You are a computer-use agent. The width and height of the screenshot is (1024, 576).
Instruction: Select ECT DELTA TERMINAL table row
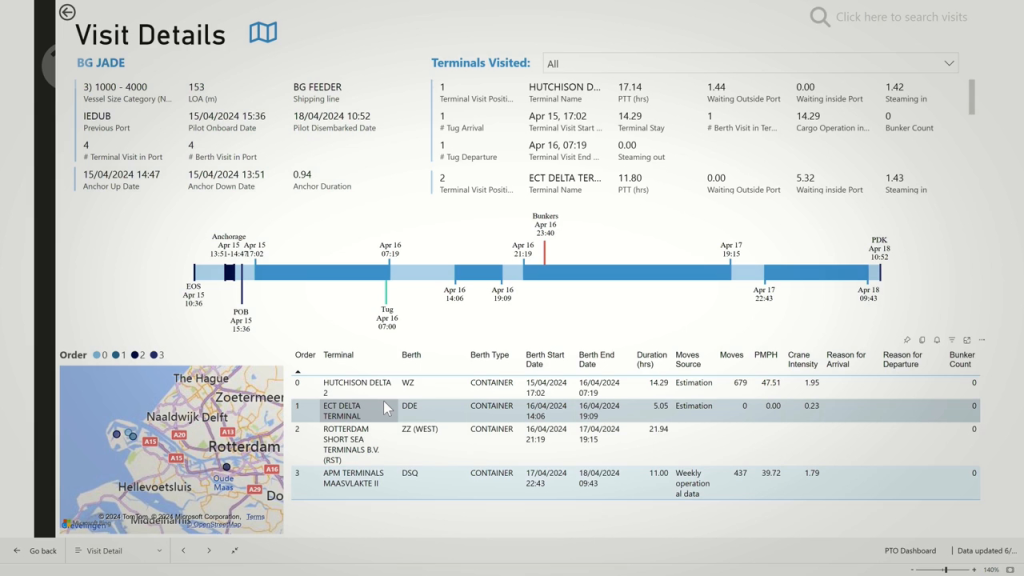pyautogui.click(x=635, y=411)
